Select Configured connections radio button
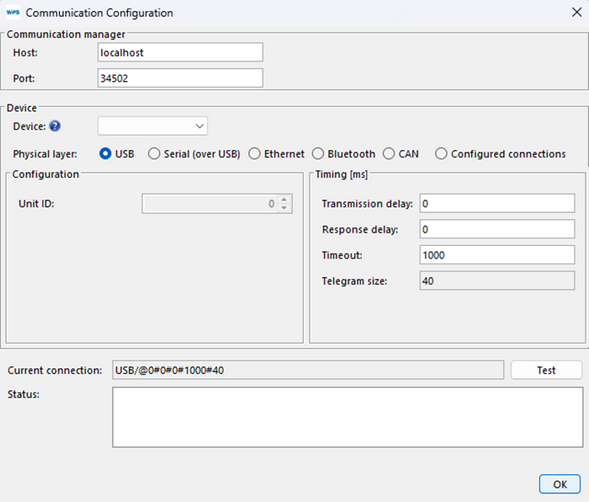Viewport: 589px width, 502px height. (441, 154)
